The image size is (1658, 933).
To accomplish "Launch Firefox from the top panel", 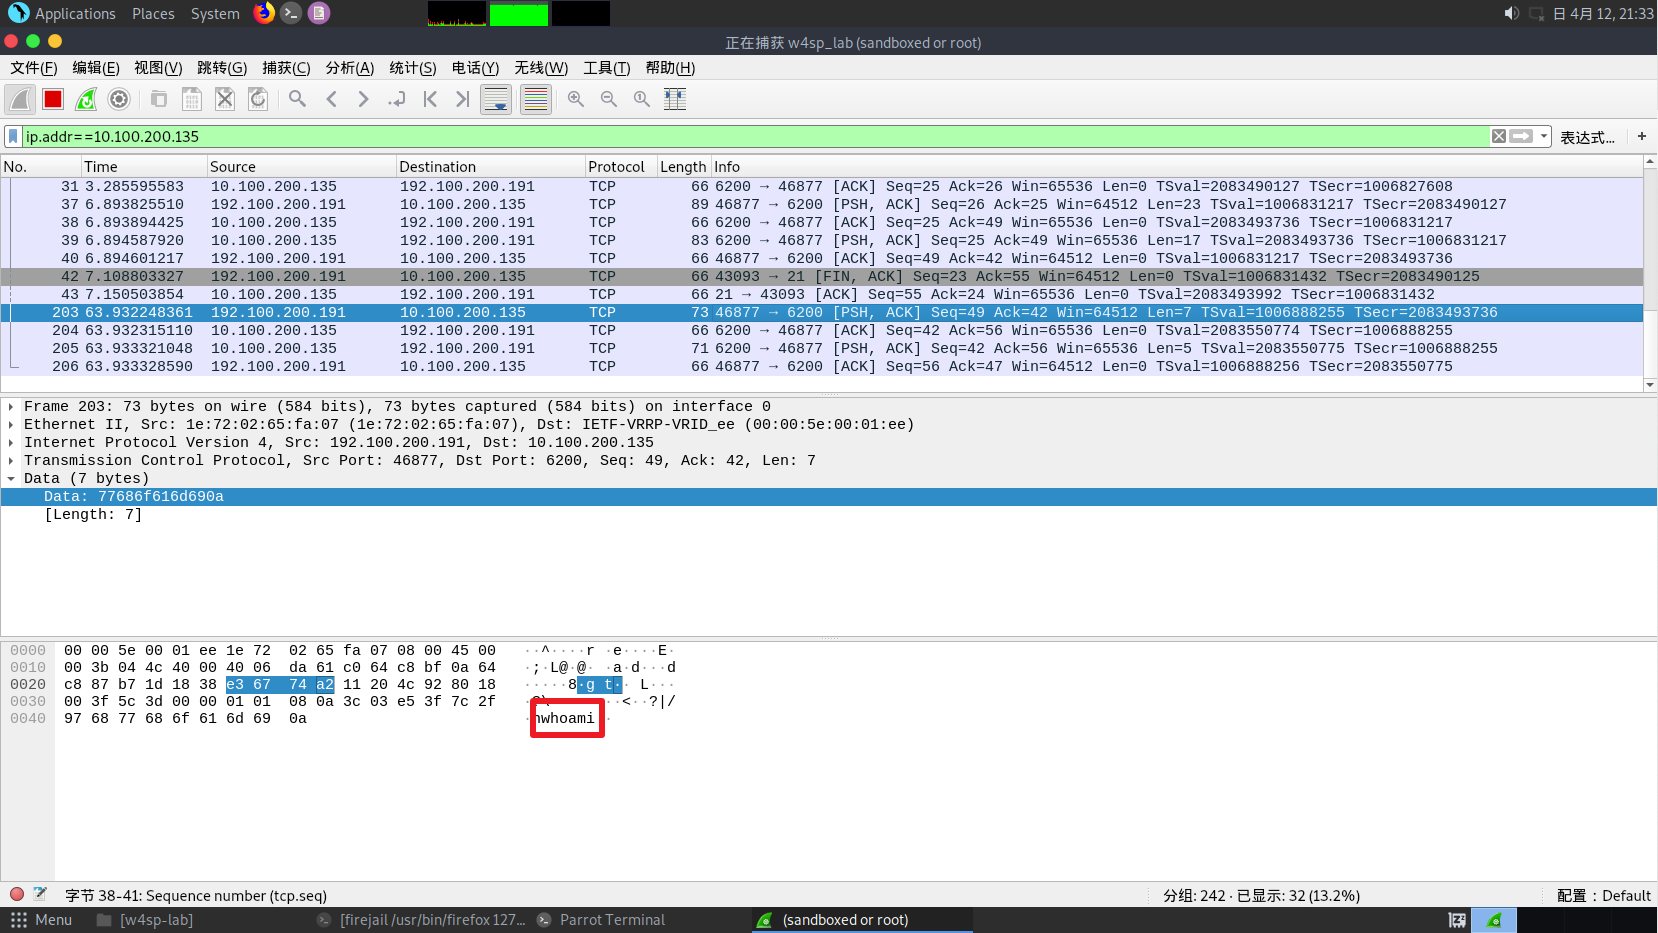I will tap(264, 13).
